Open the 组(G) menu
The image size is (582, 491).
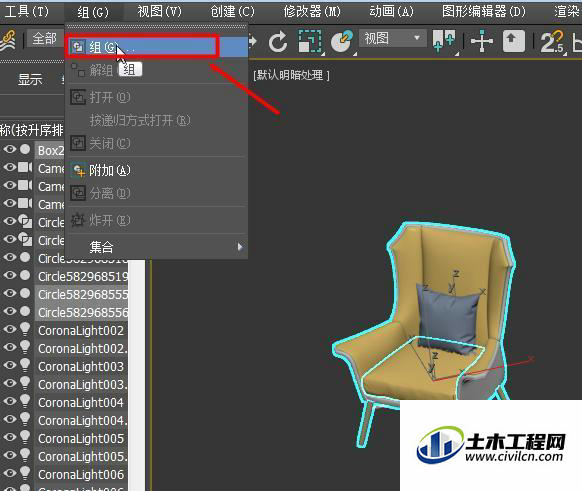(93, 12)
